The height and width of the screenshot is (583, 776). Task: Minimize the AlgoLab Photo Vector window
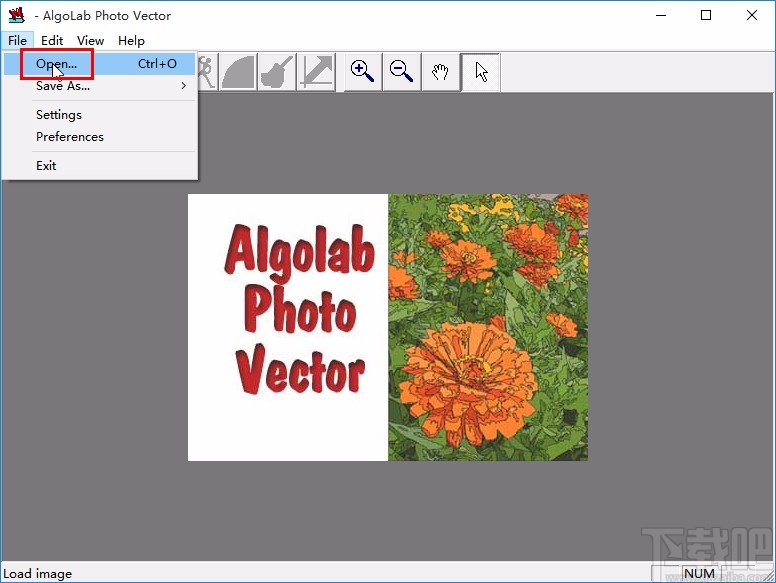click(661, 15)
